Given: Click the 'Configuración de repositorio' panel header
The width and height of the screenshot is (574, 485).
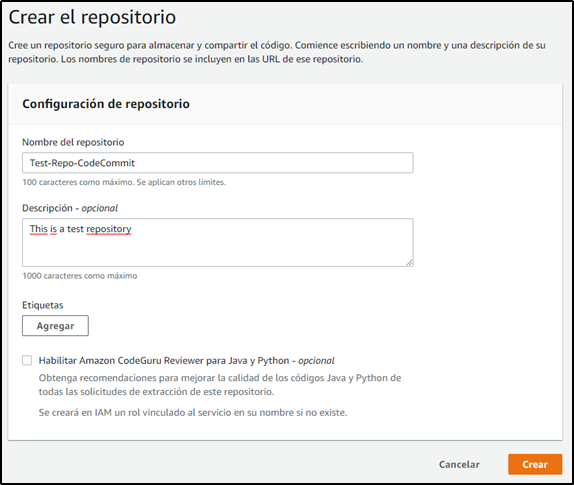Looking at the screenshot, I should [106, 104].
